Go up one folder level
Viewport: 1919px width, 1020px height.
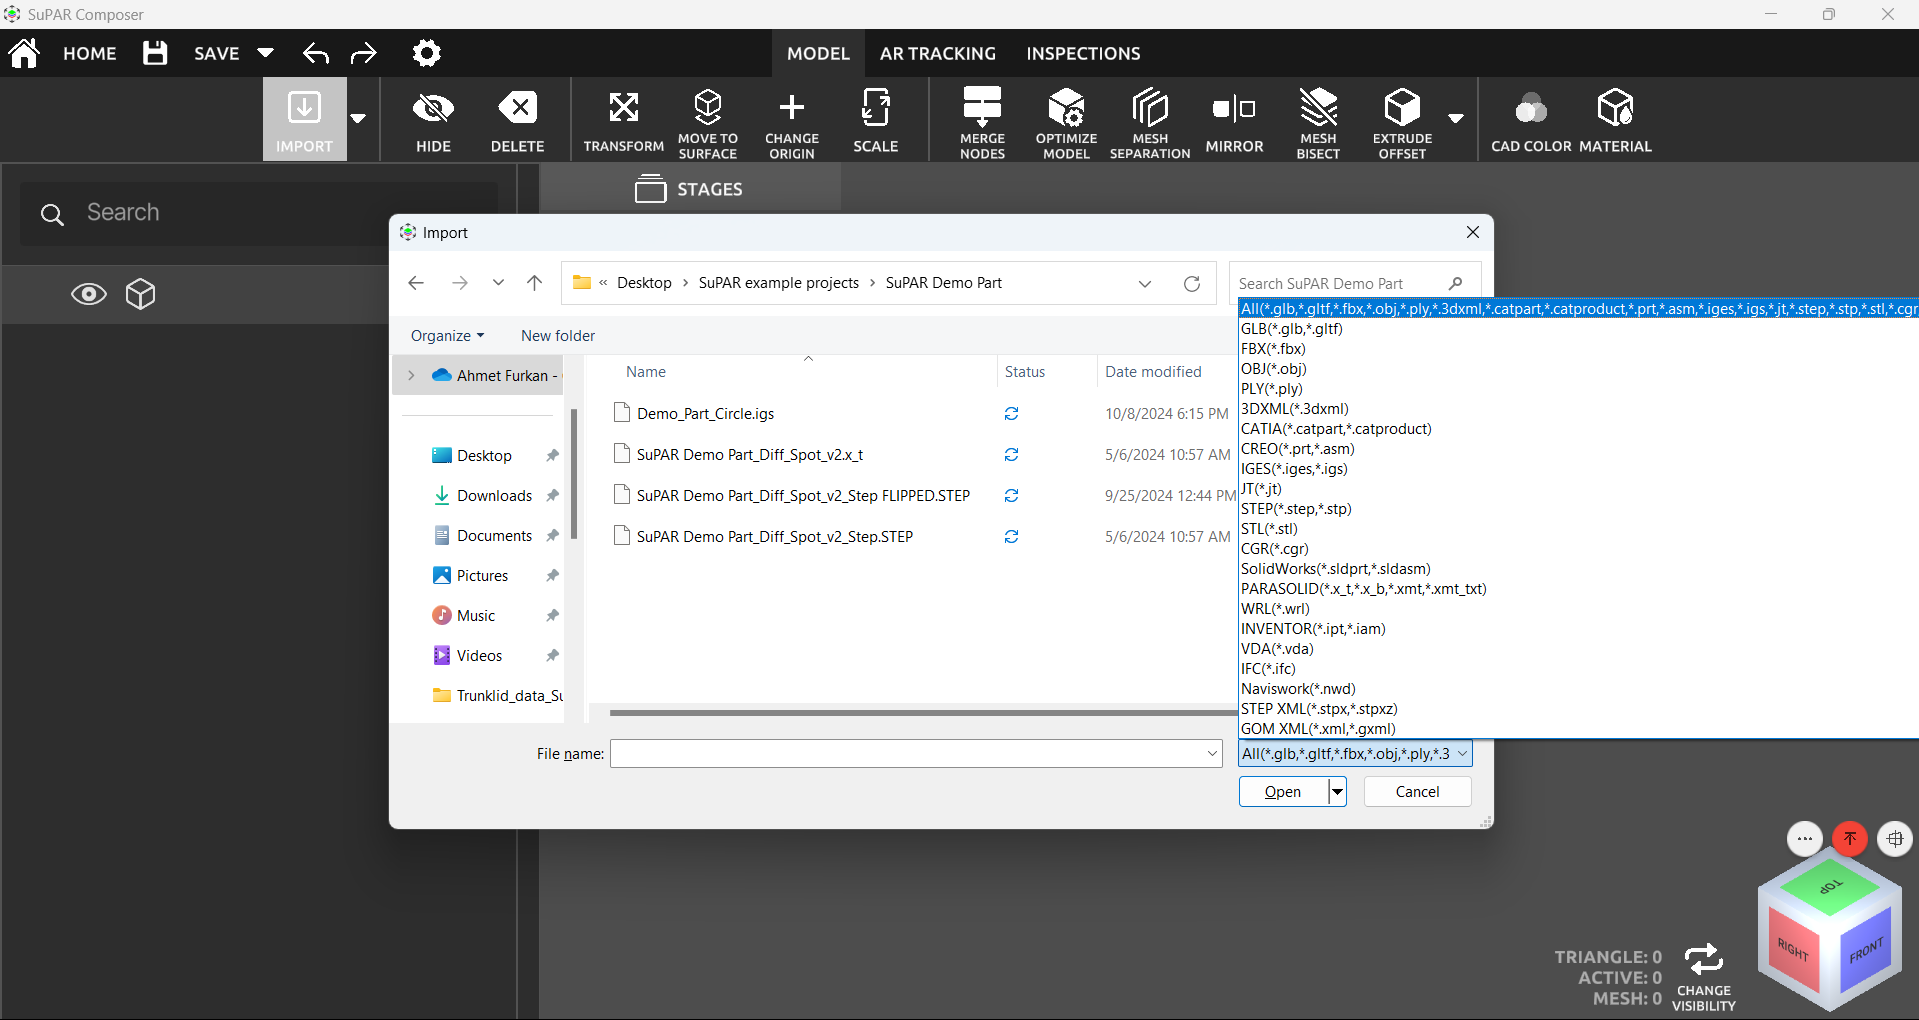coord(535,283)
